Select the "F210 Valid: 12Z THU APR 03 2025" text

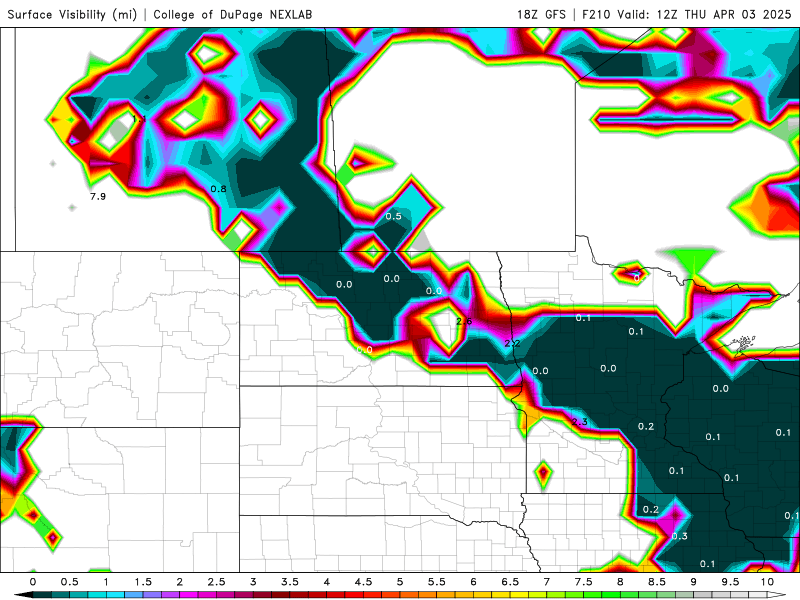(x=687, y=14)
